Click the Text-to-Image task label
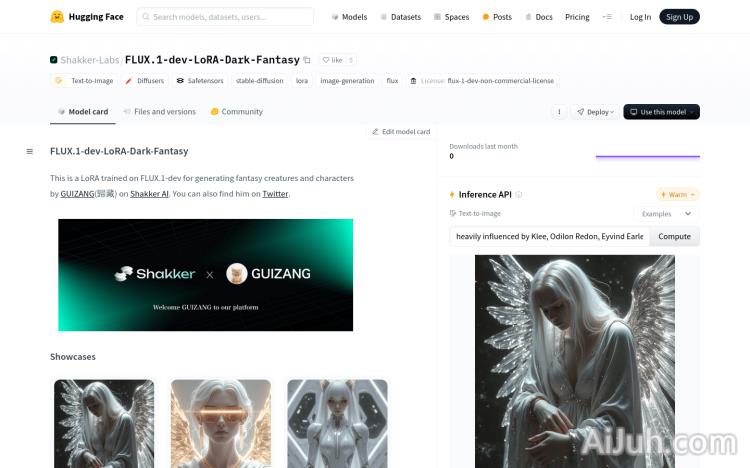750x468 pixels. 475,213
